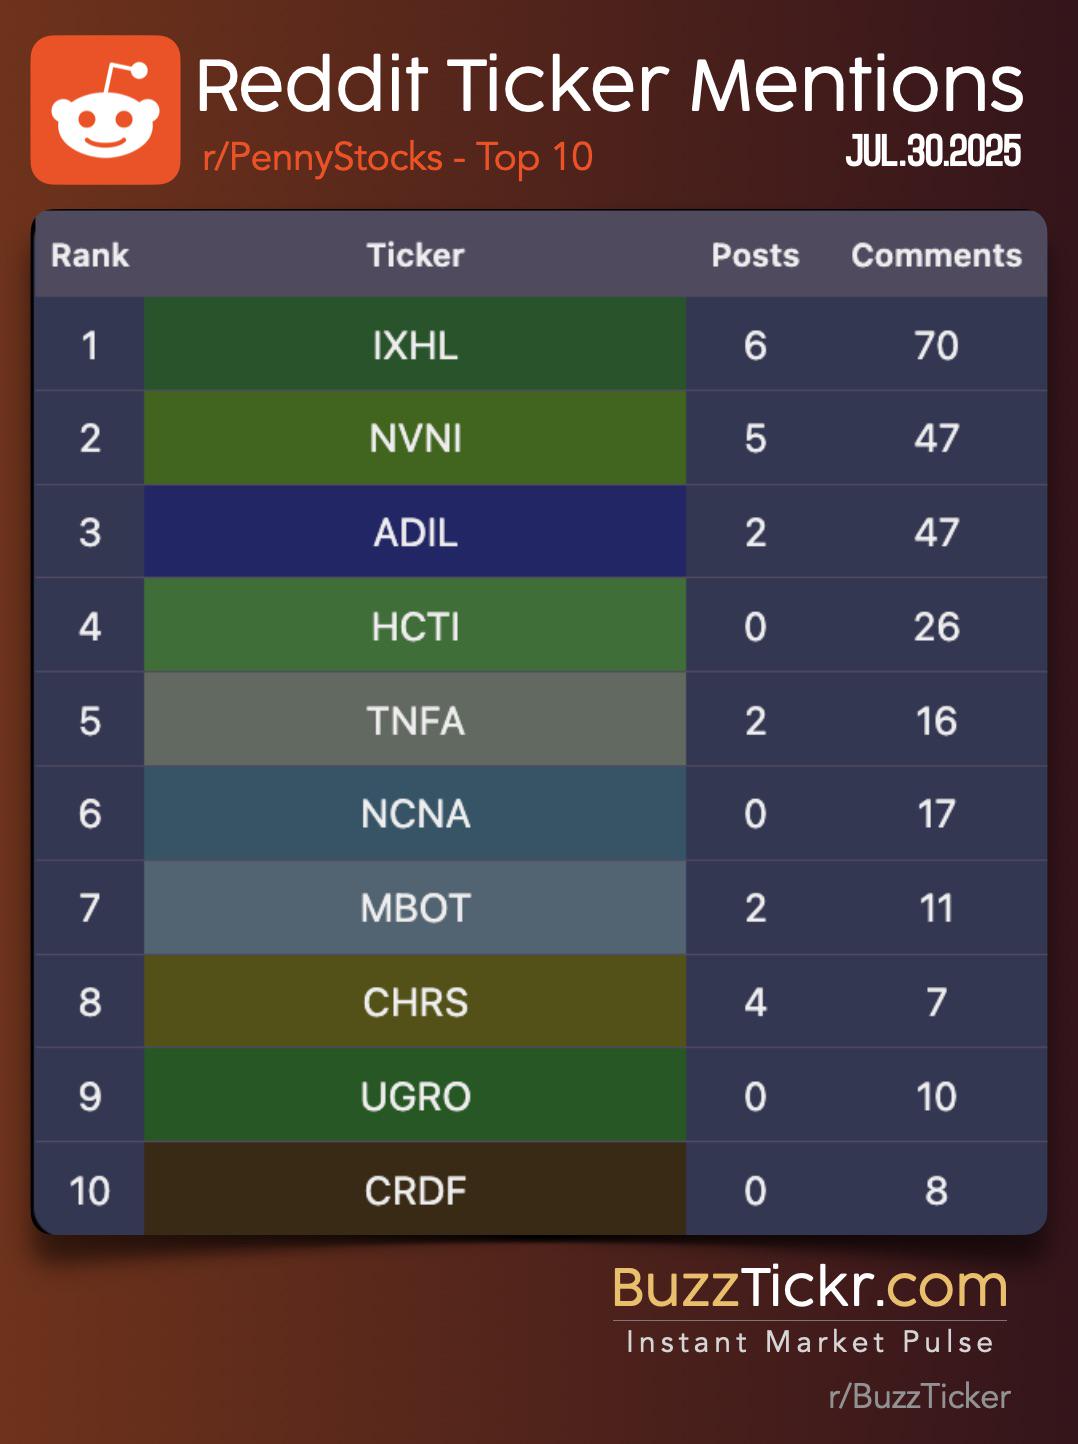Select the UGRO ticker cell
This screenshot has height=1444, width=1078.
click(415, 1096)
